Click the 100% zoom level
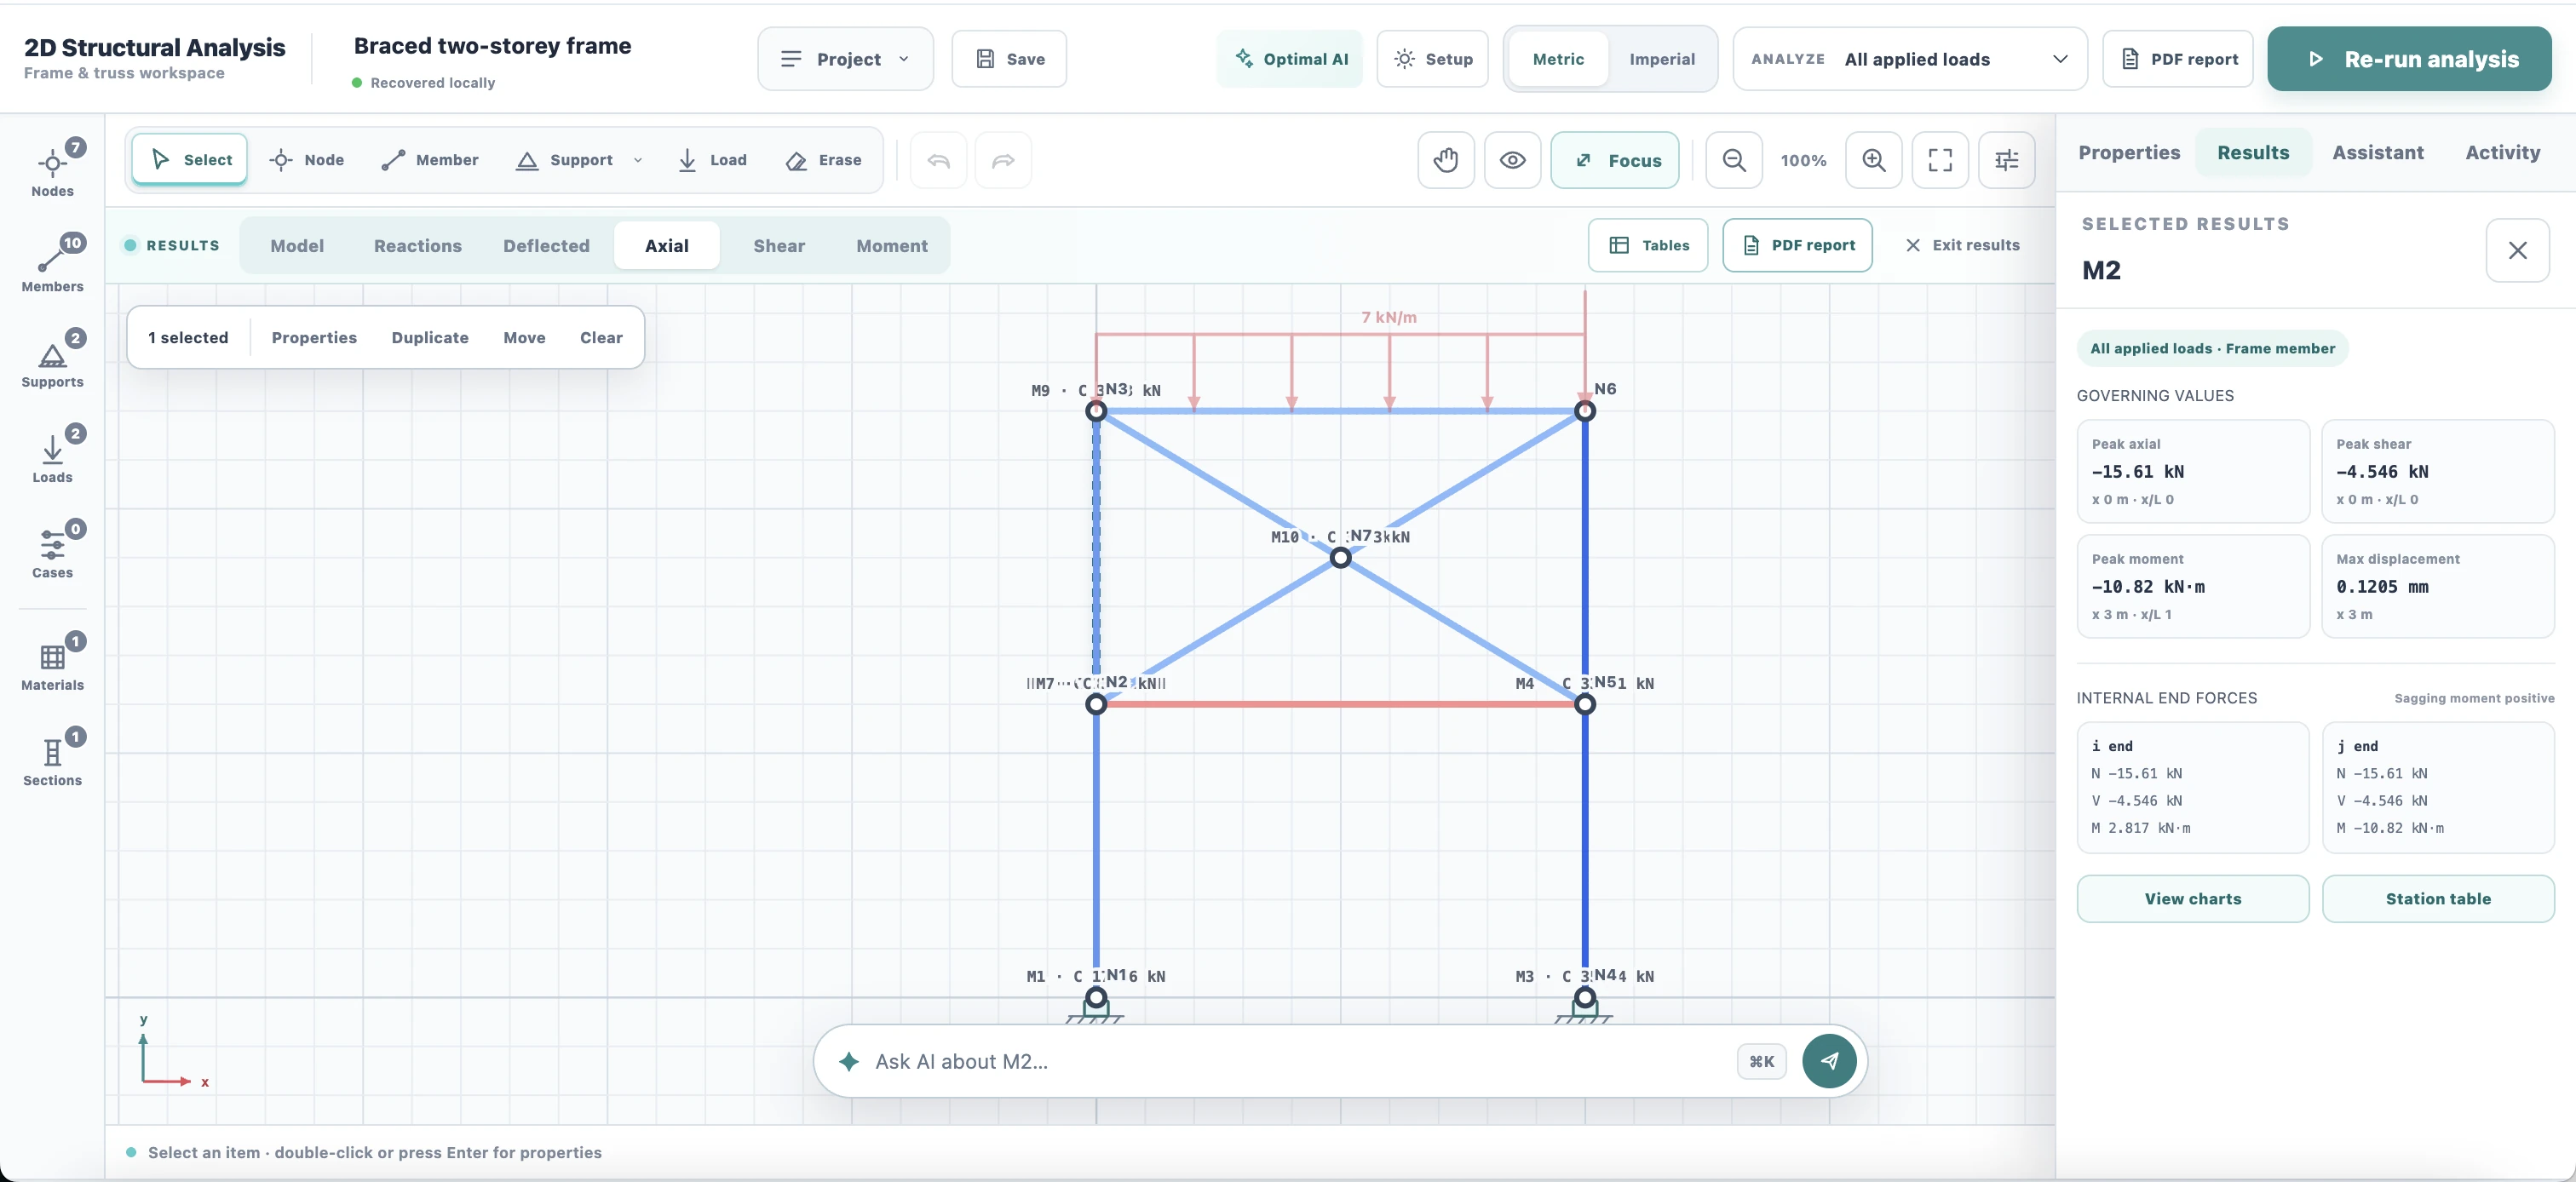Viewport: 2576px width, 1182px height. point(1803,160)
